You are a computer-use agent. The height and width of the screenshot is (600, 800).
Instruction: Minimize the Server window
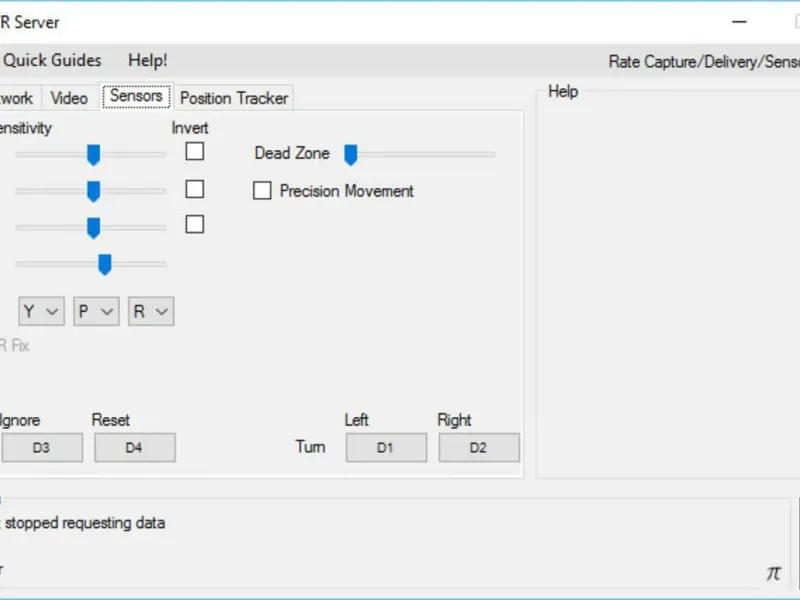tap(739, 21)
